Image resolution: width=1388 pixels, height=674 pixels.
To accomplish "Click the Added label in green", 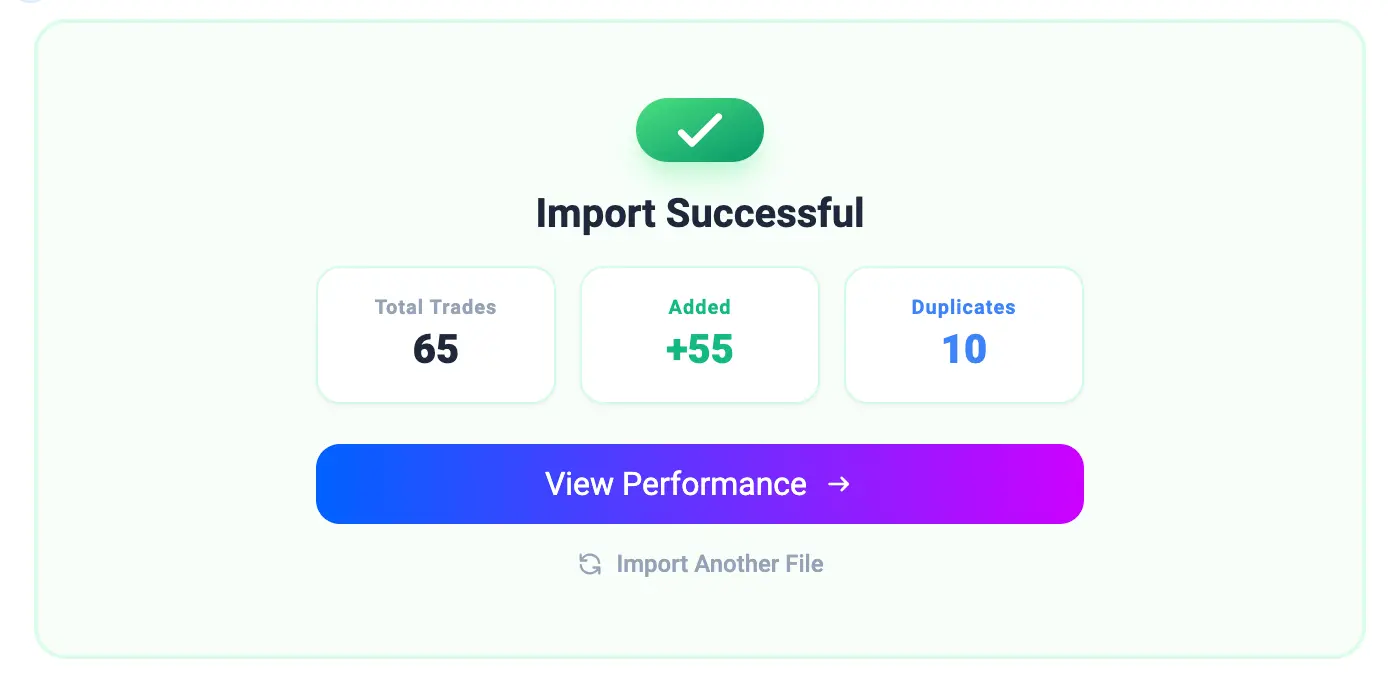I will pyautogui.click(x=700, y=307).
